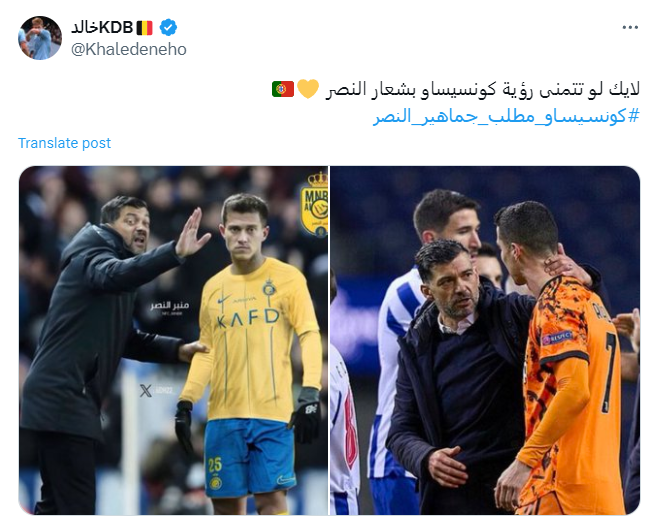Click the Translate post link

[64, 143]
